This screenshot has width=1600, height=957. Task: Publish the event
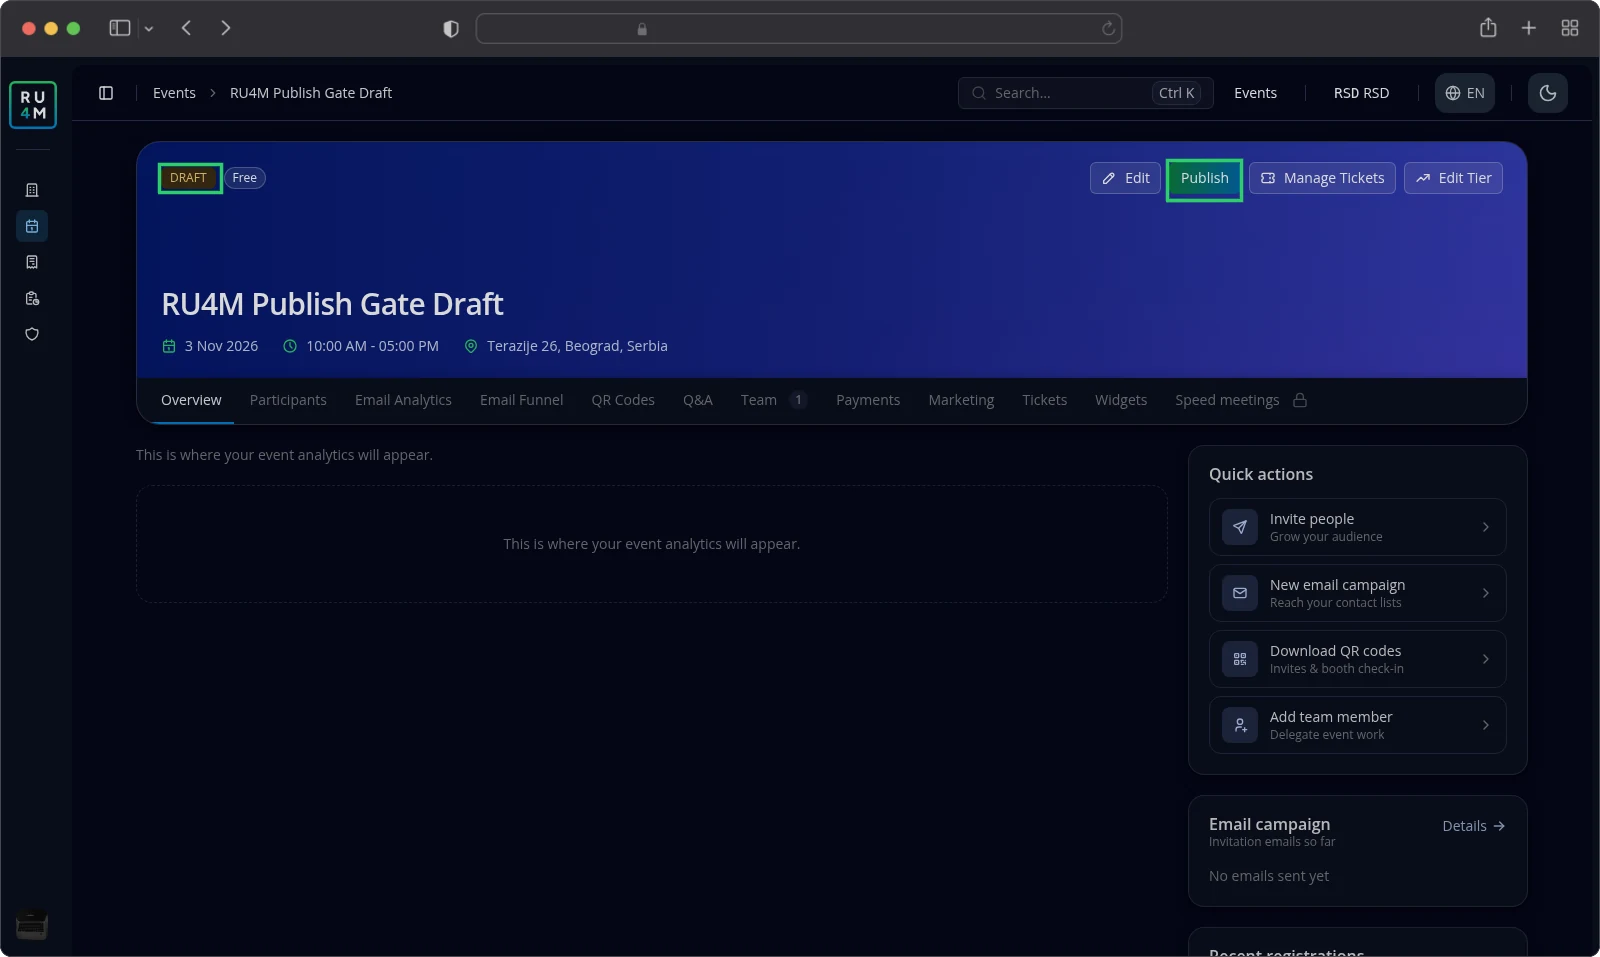coord(1204,178)
